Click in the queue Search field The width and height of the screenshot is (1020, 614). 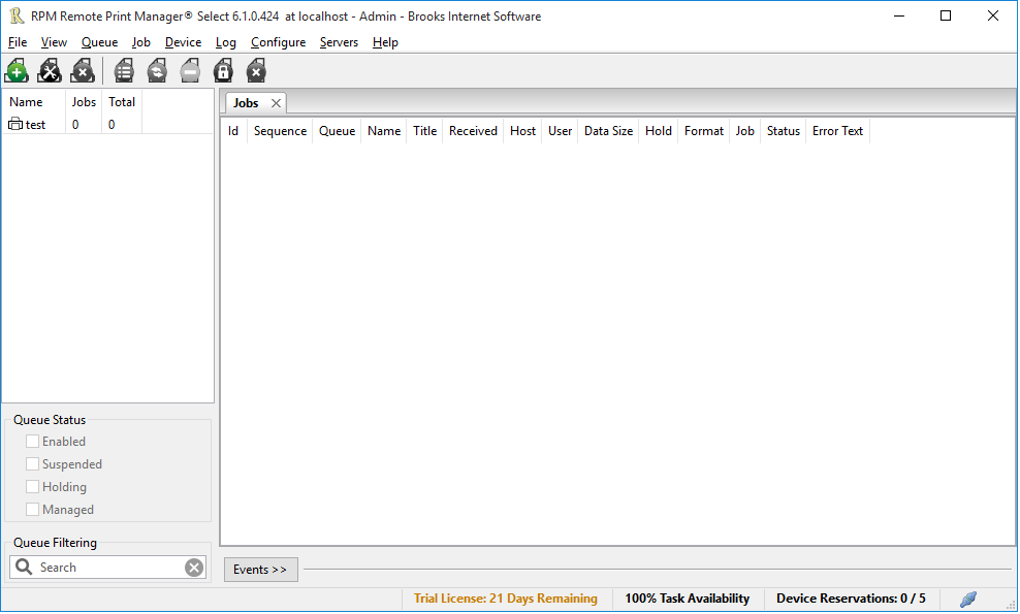(x=109, y=568)
